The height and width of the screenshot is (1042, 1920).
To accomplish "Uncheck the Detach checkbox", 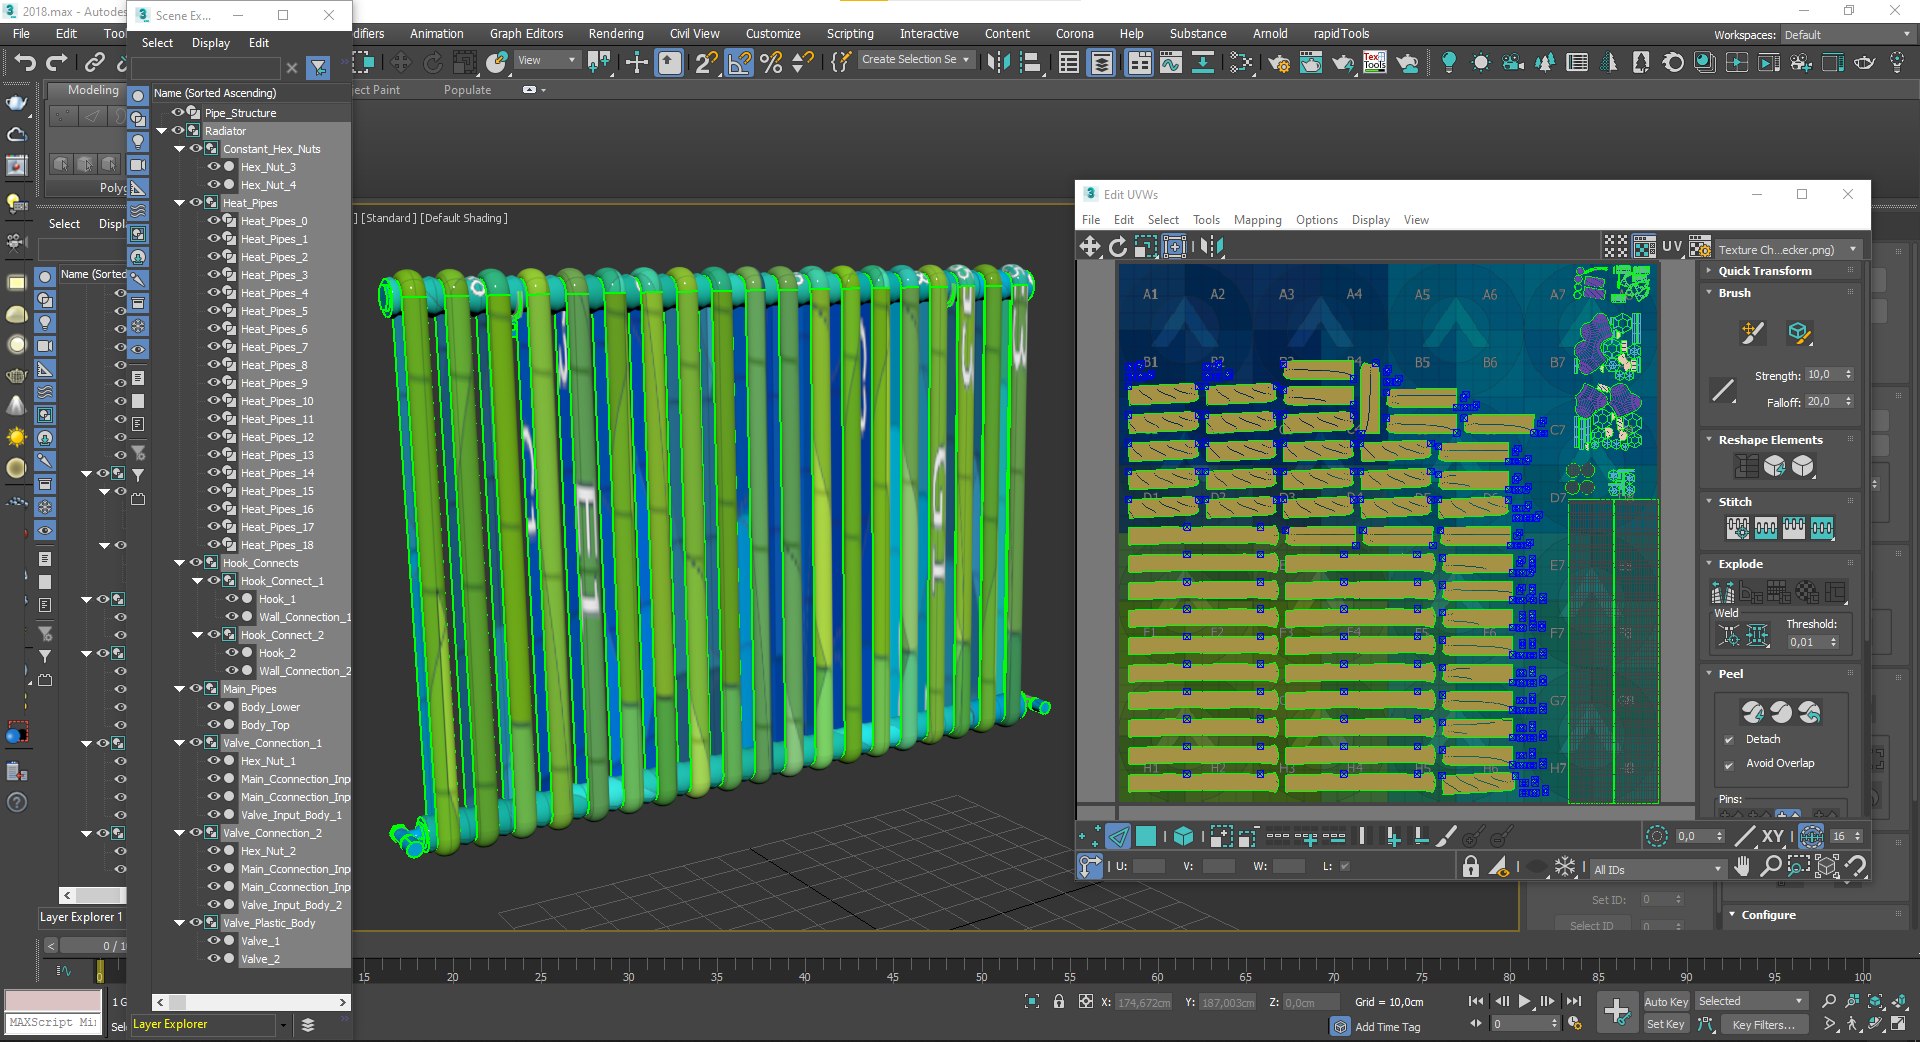I will click(x=1729, y=740).
